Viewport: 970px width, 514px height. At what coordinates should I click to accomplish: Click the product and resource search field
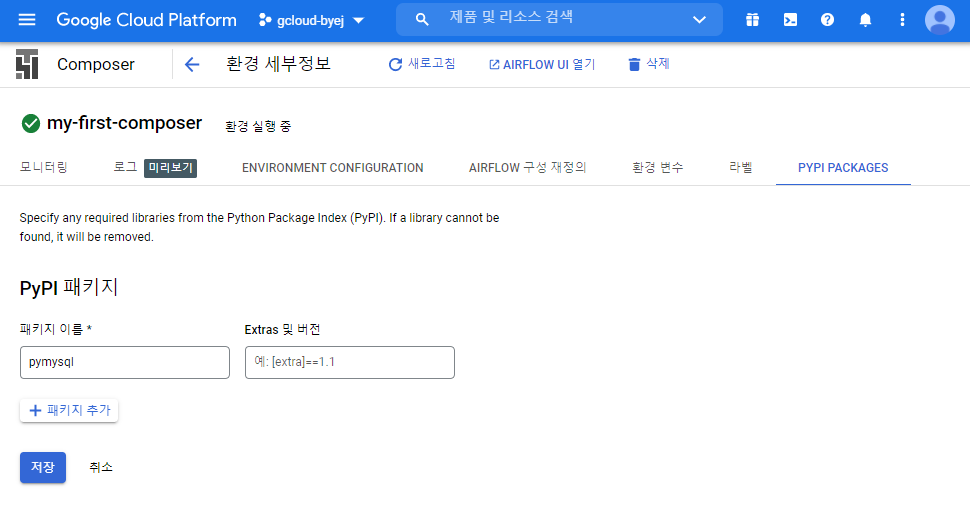tap(557, 19)
